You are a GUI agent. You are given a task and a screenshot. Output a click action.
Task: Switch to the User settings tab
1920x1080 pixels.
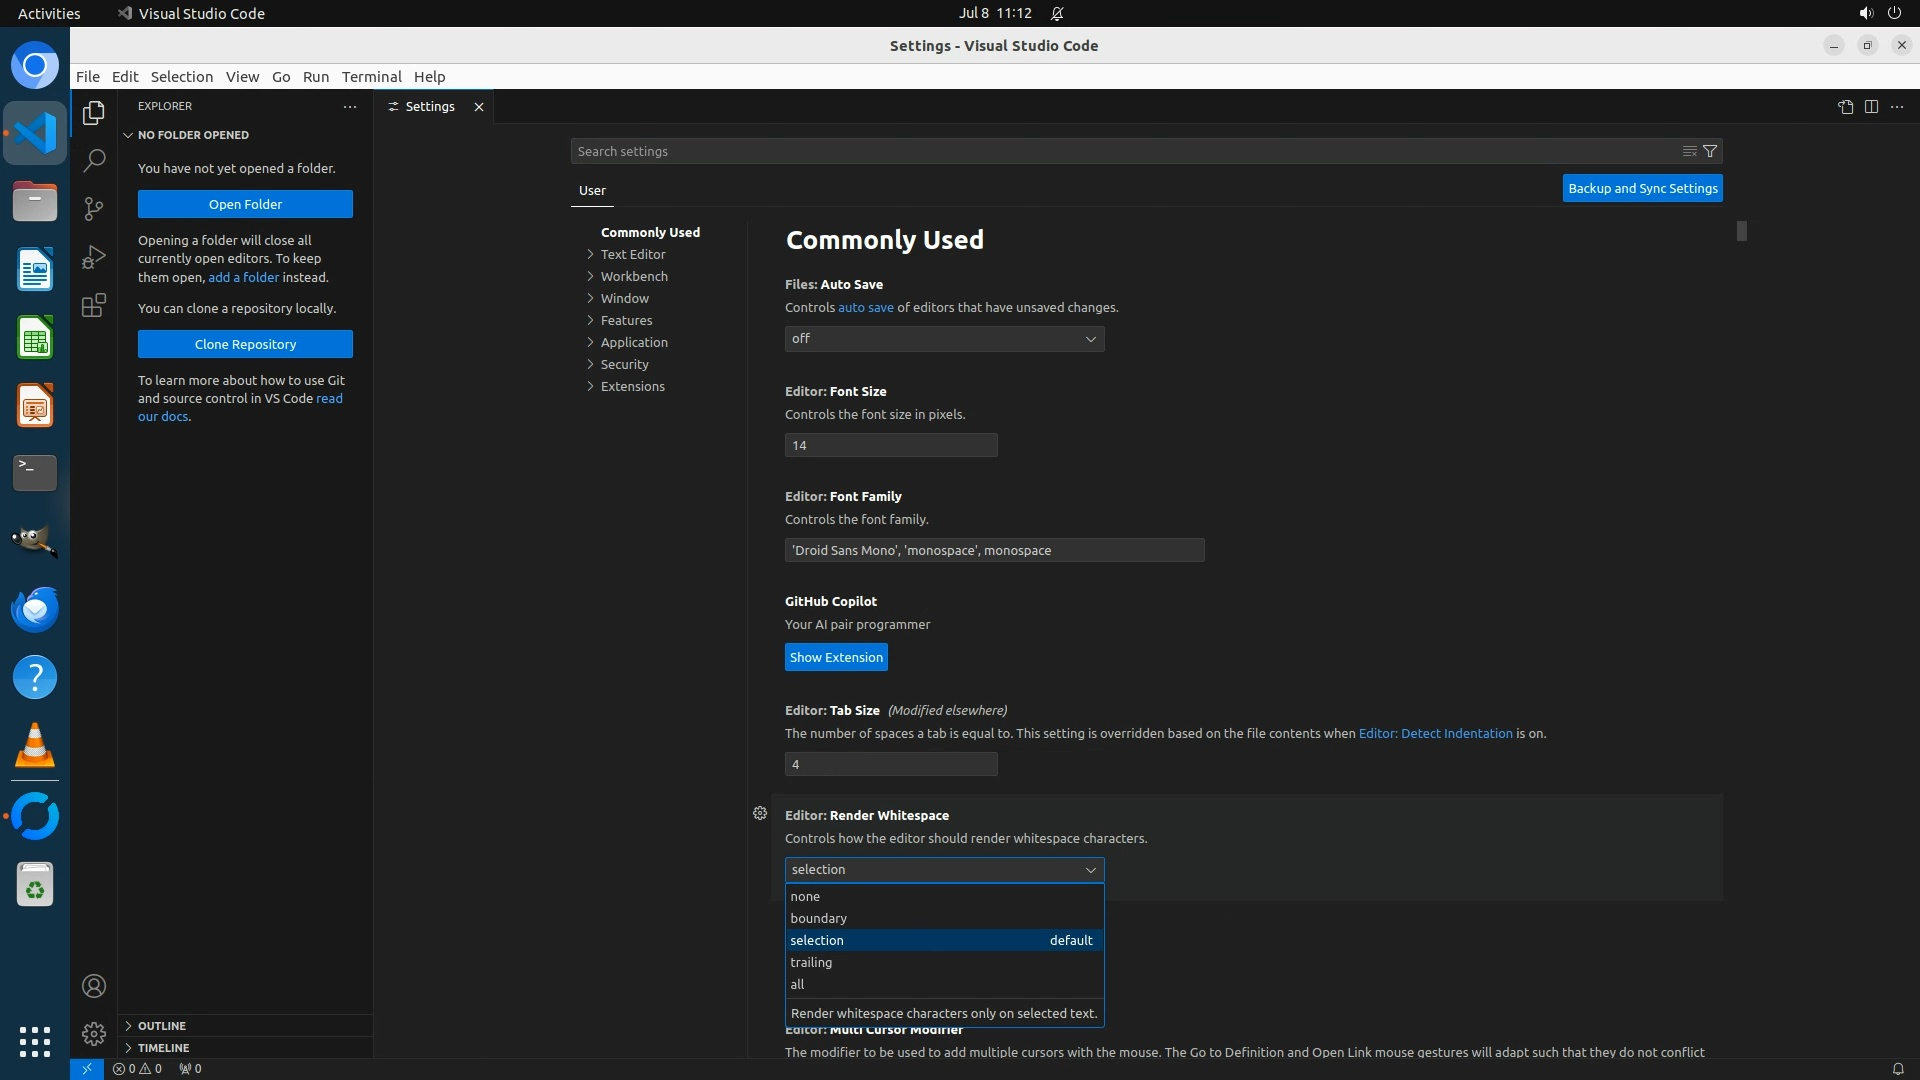point(592,190)
